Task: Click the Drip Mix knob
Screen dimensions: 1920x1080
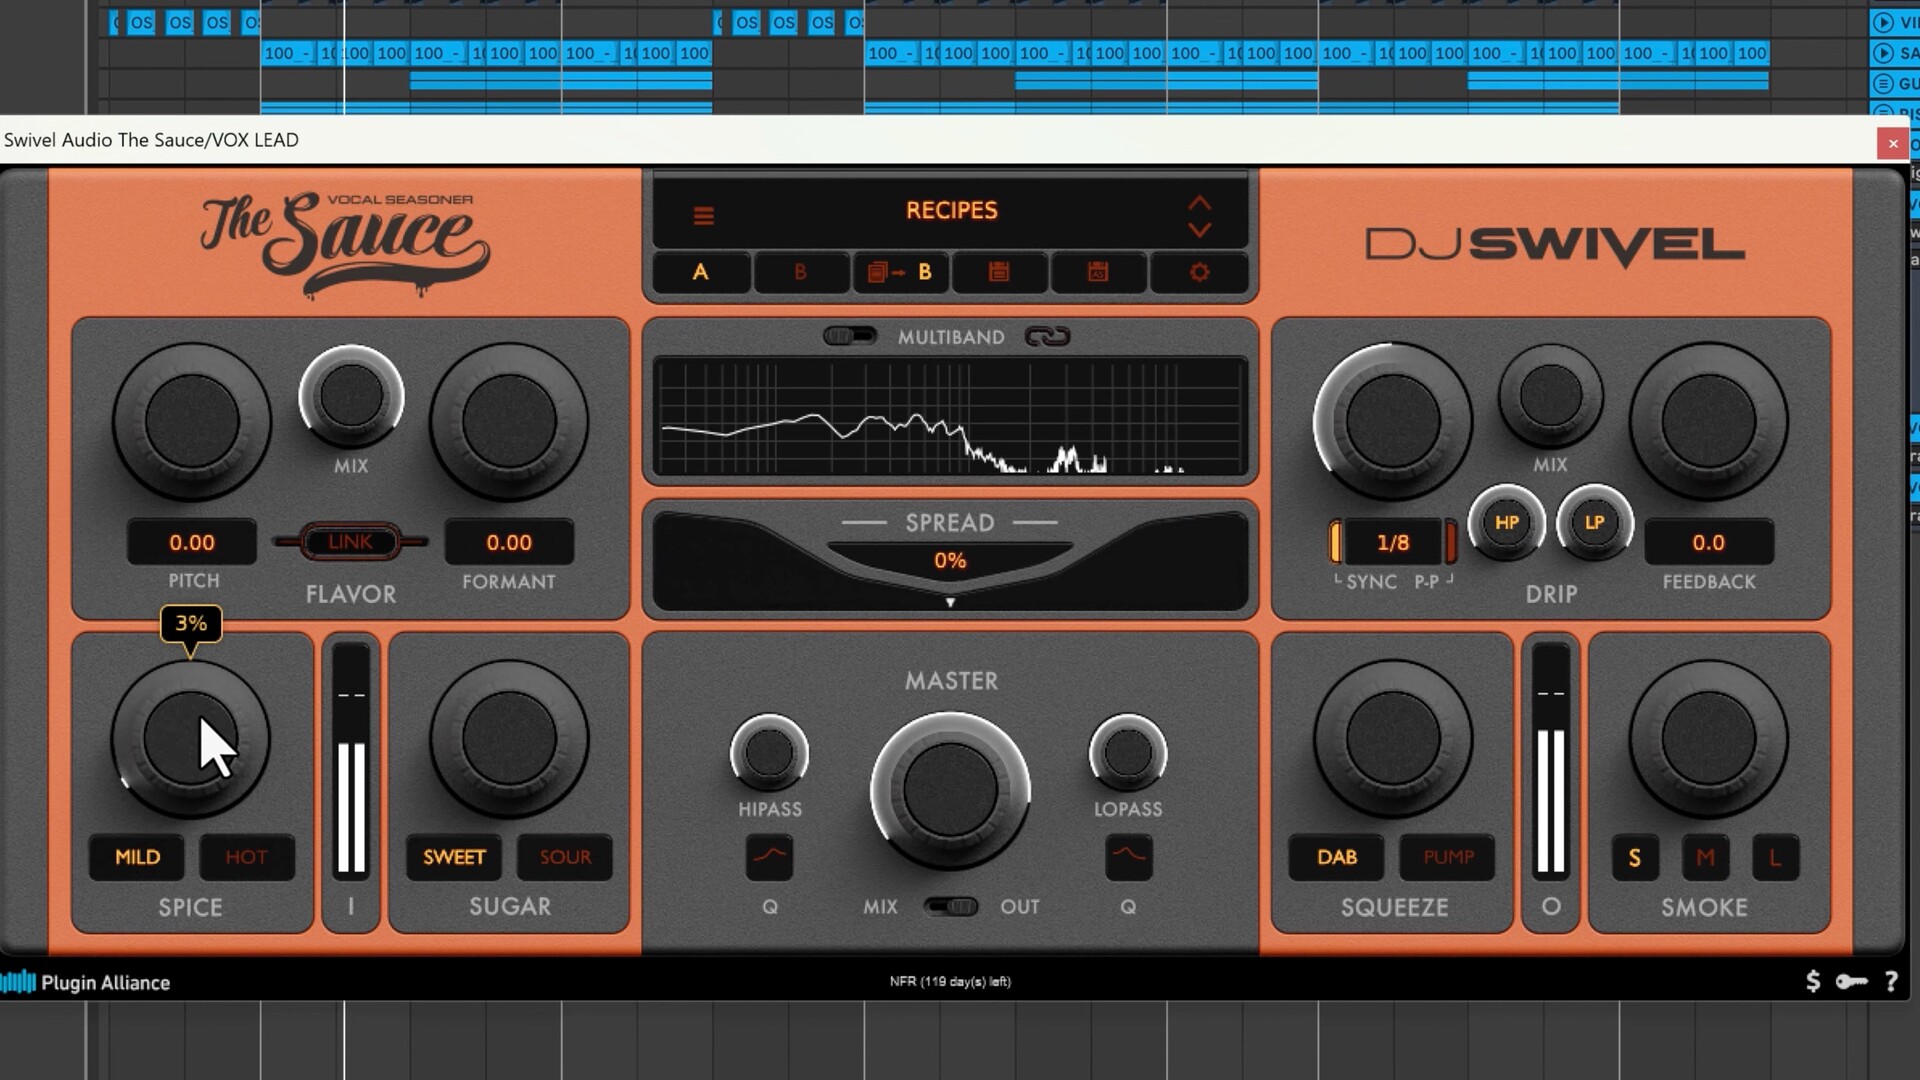Action: point(1550,396)
